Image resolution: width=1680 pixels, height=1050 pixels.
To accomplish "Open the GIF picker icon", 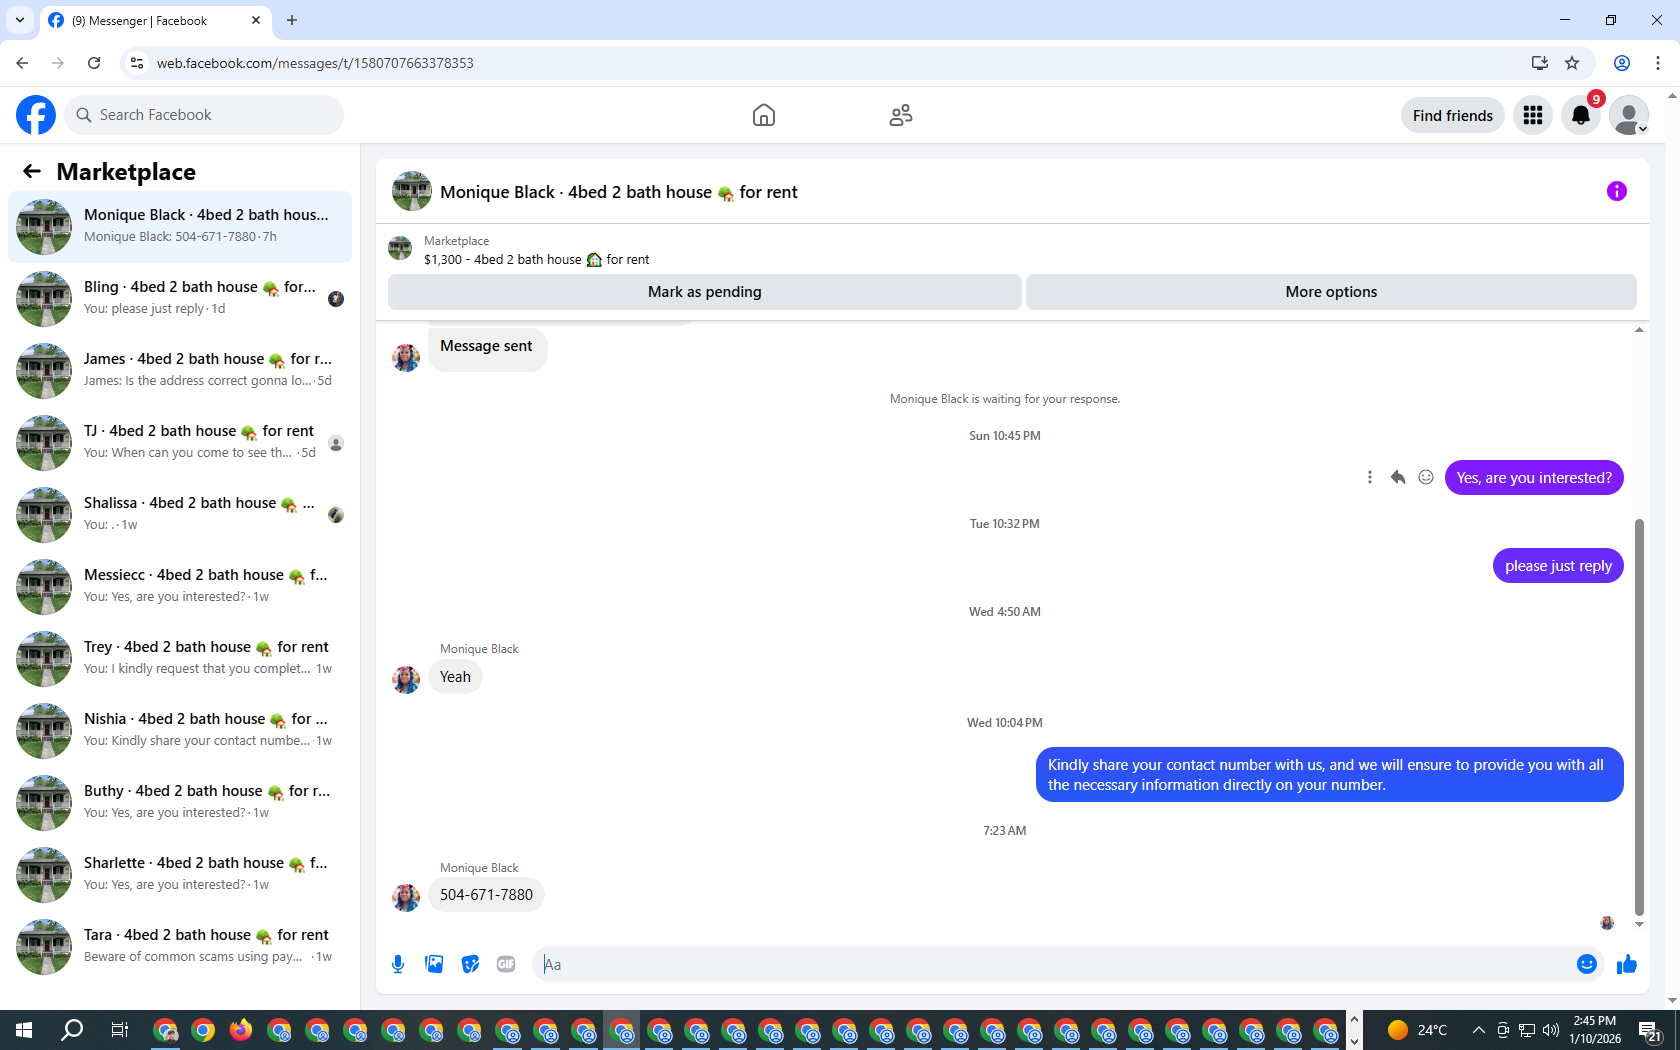I will tap(506, 964).
